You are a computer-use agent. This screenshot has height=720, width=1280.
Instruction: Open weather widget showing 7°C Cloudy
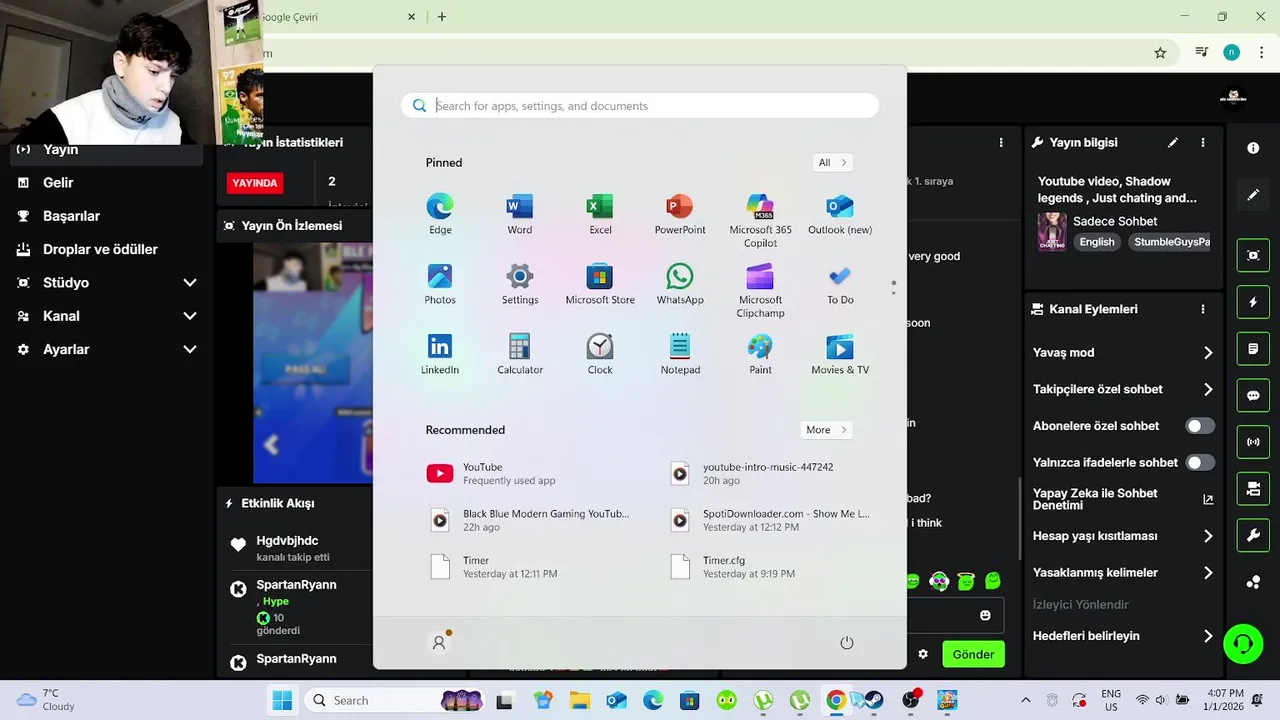click(47, 700)
